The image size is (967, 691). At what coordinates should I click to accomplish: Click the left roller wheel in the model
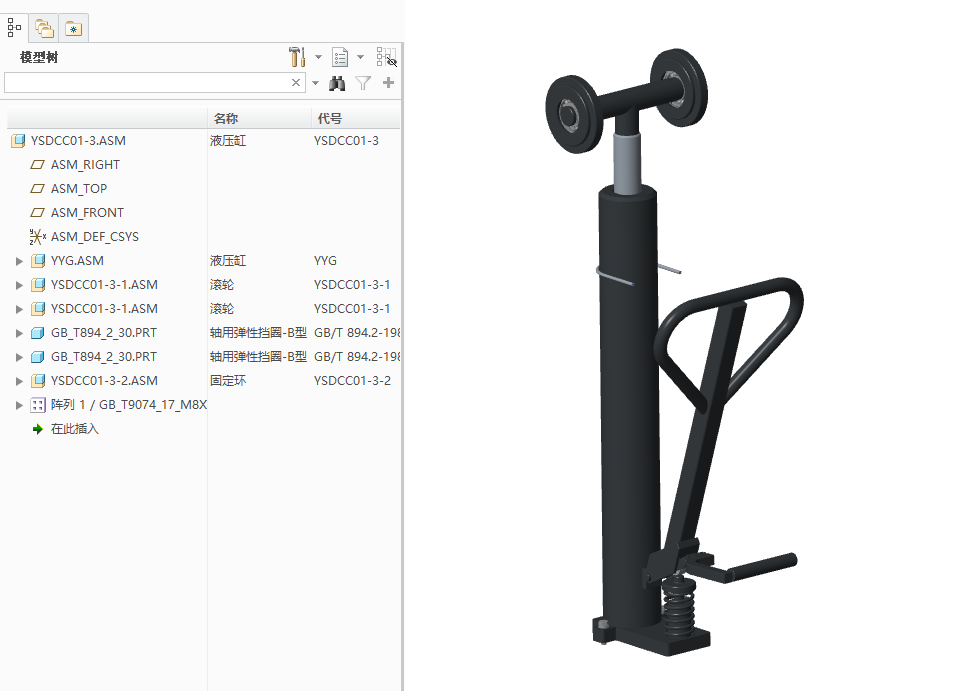pyautogui.click(x=574, y=114)
